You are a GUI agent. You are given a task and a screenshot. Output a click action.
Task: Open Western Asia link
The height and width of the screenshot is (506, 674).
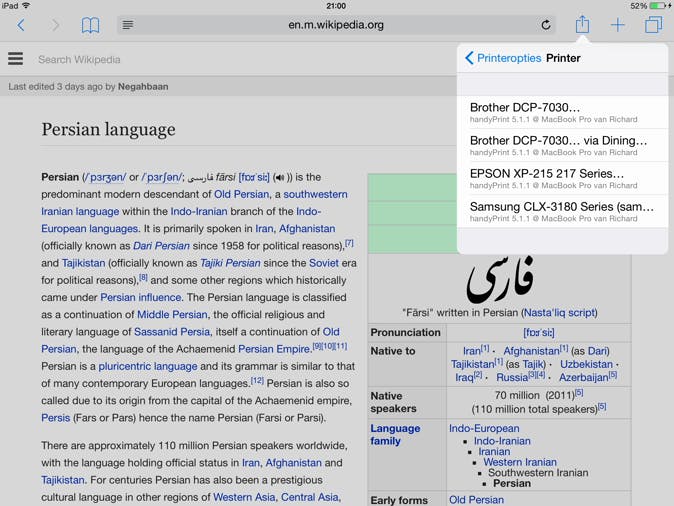[244, 497]
